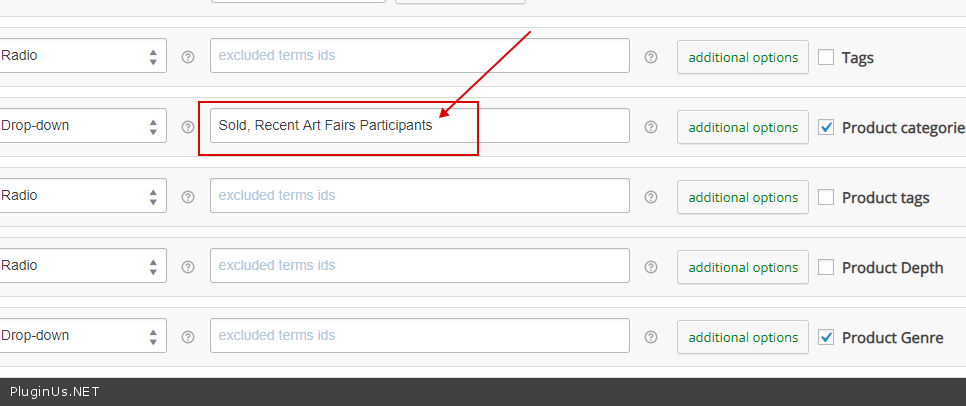This screenshot has width=966, height=406.
Task: Disable the Product Genre checkbox
Action: pos(826,337)
